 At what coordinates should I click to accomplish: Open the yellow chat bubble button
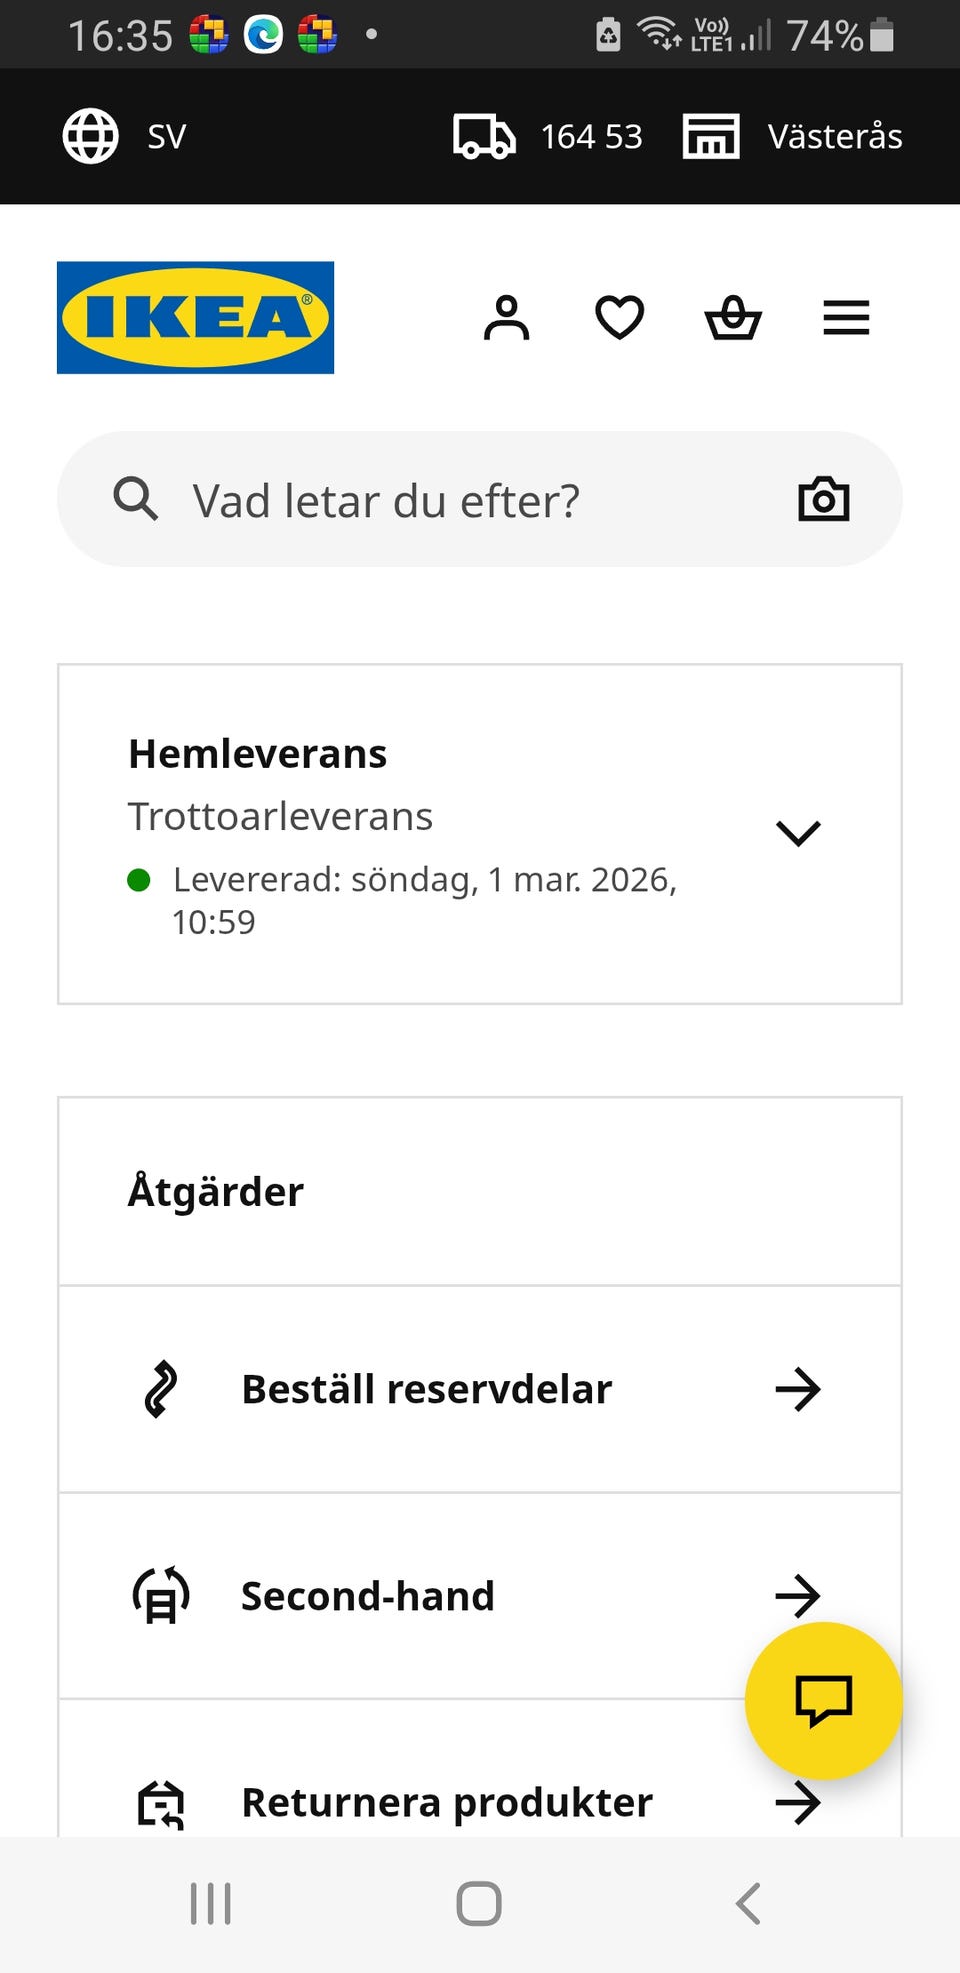(824, 1700)
